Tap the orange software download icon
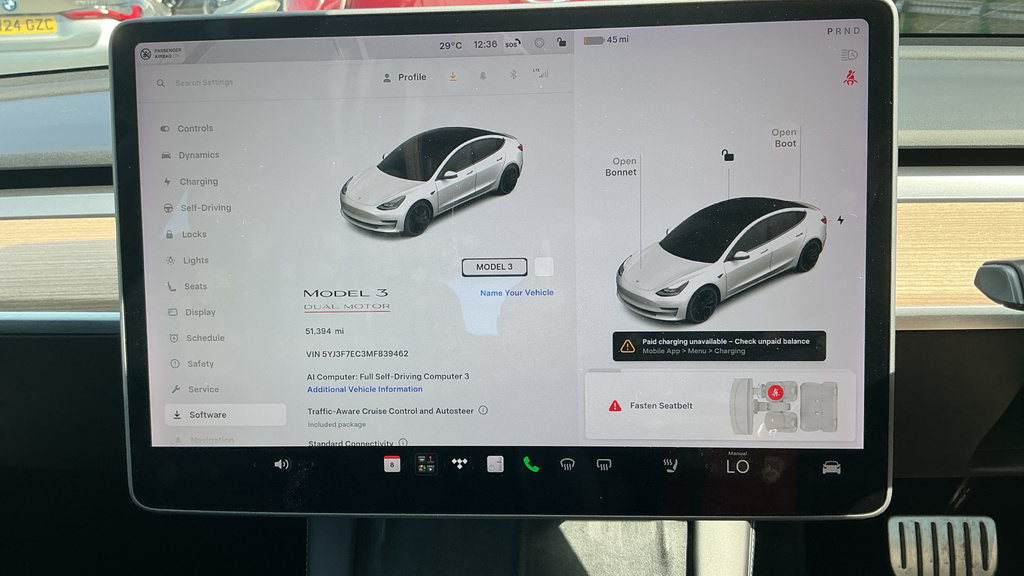 (453, 76)
